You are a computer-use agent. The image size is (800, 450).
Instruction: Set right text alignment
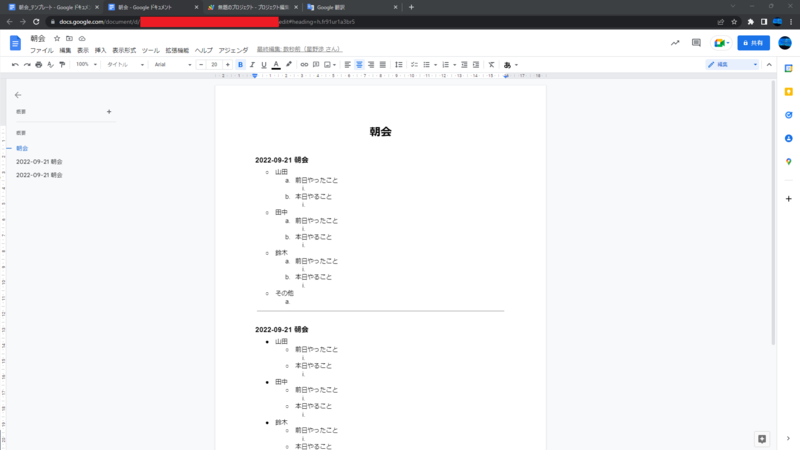click(371, 65)
